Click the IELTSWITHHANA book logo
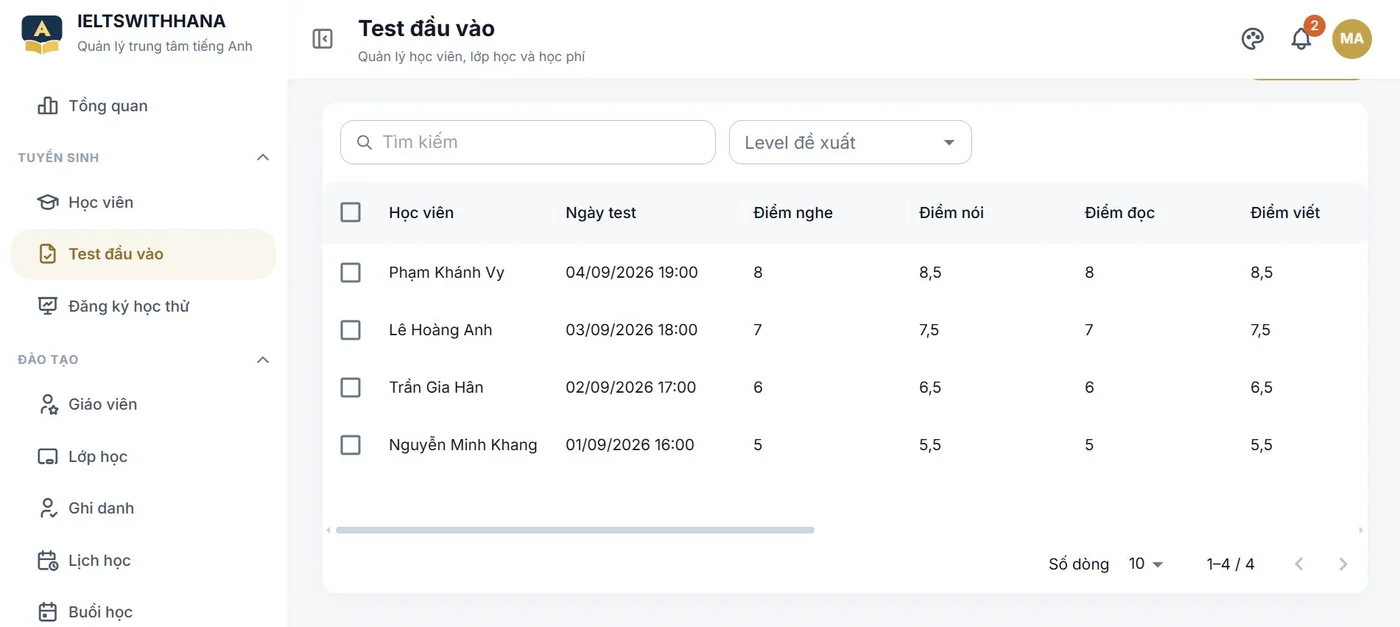1400x627 pixels. [42, 34]
